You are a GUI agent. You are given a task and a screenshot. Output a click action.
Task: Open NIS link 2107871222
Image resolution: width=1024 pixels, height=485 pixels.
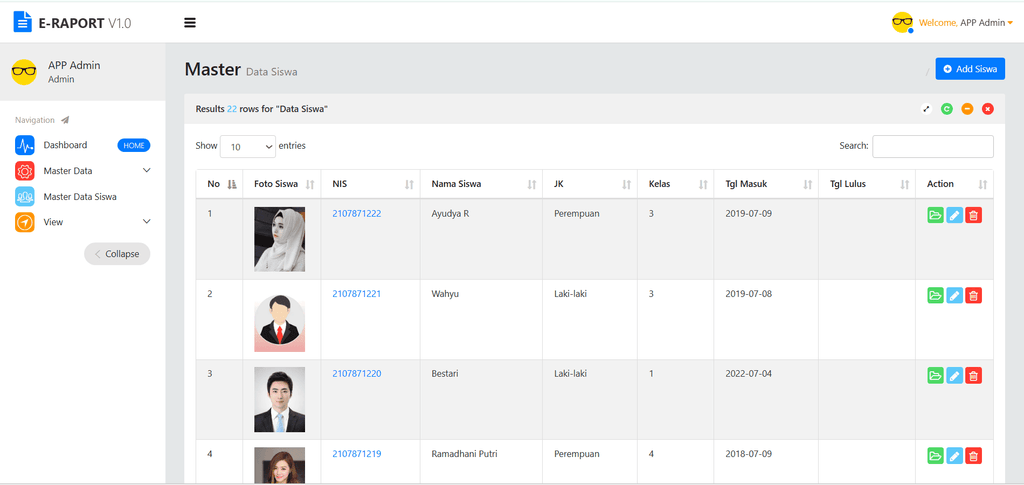[x=357, y=213]
